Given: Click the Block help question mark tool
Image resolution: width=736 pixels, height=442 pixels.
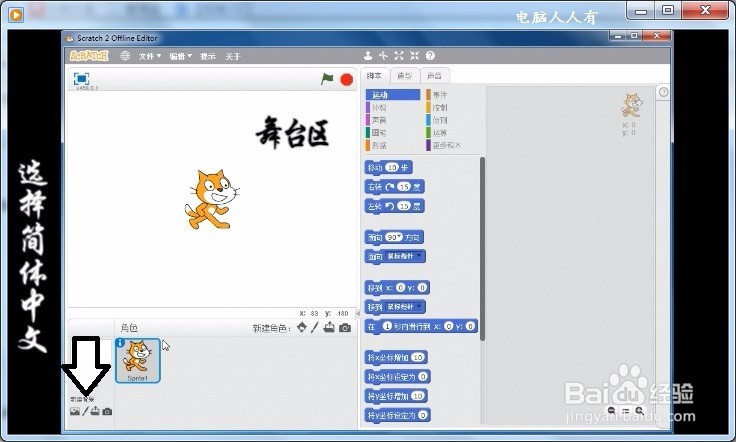Looking at the screenshot, I should coord(430,56).
